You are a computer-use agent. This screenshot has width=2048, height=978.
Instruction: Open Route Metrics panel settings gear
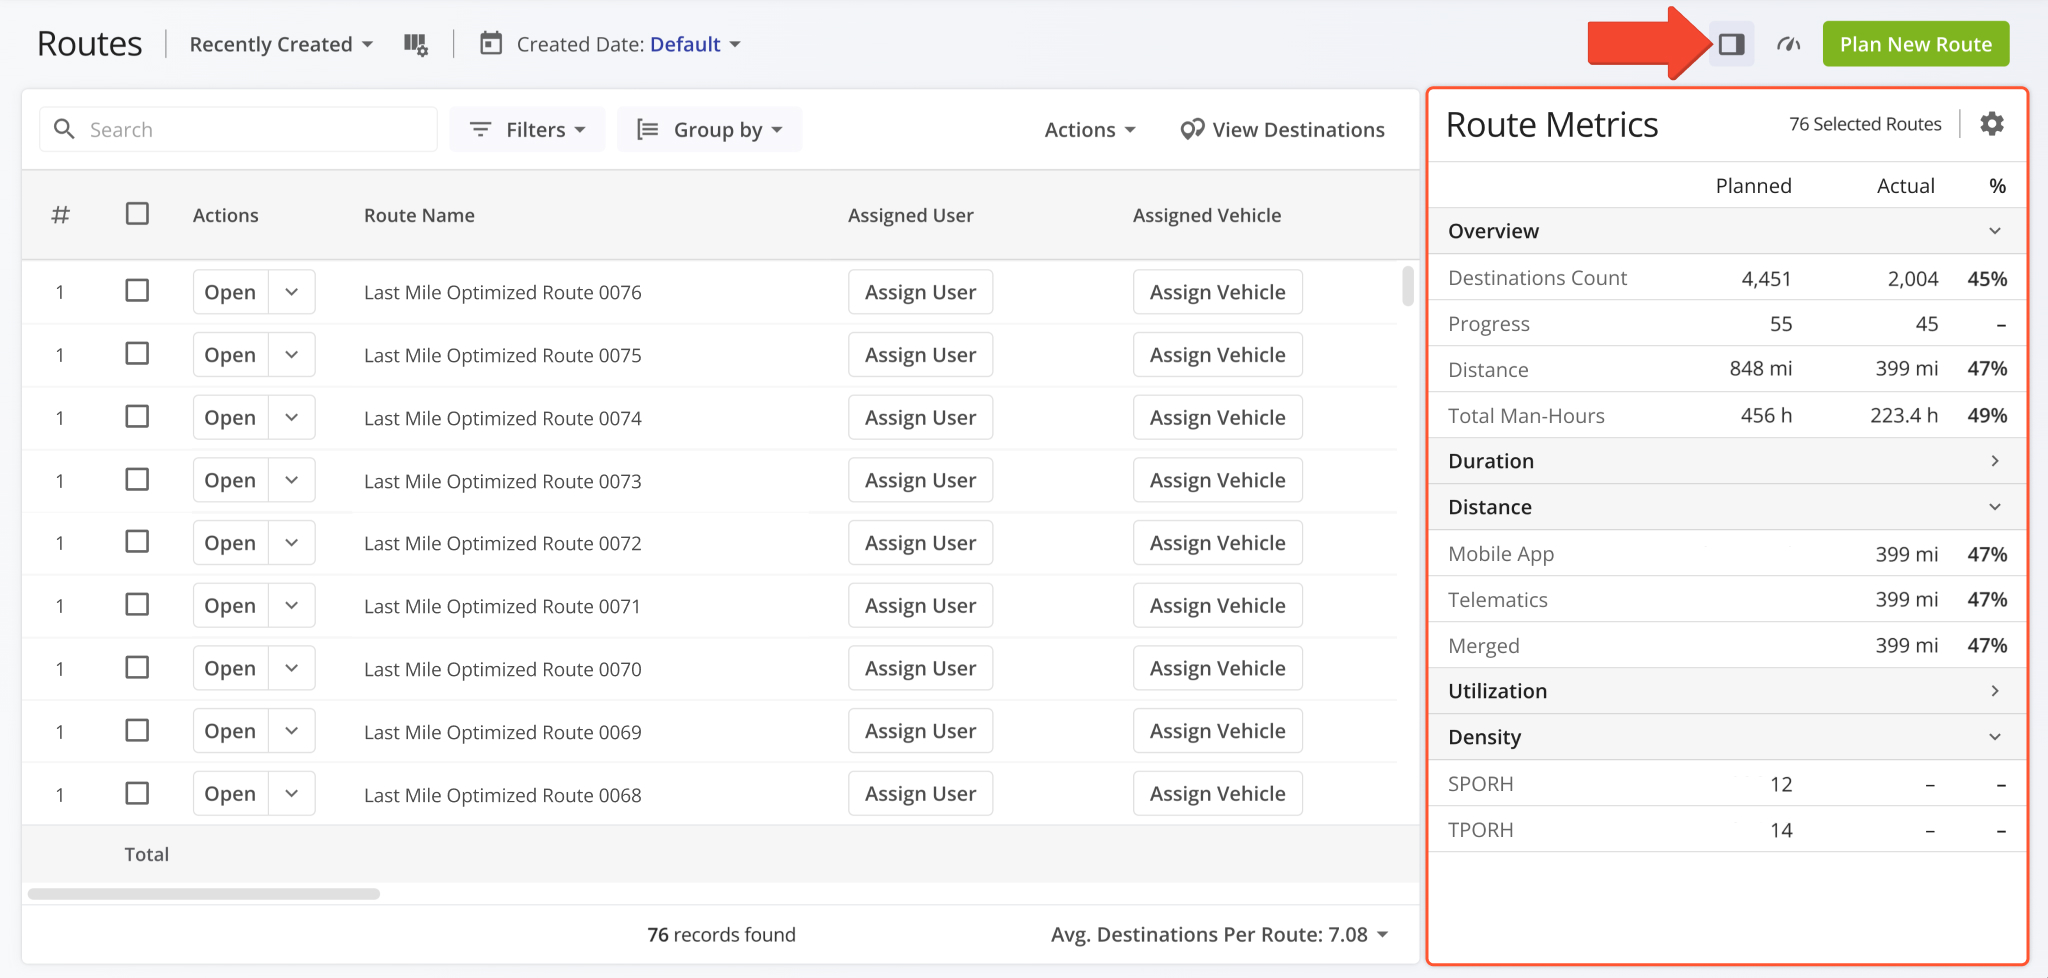tap(1992, 123)
